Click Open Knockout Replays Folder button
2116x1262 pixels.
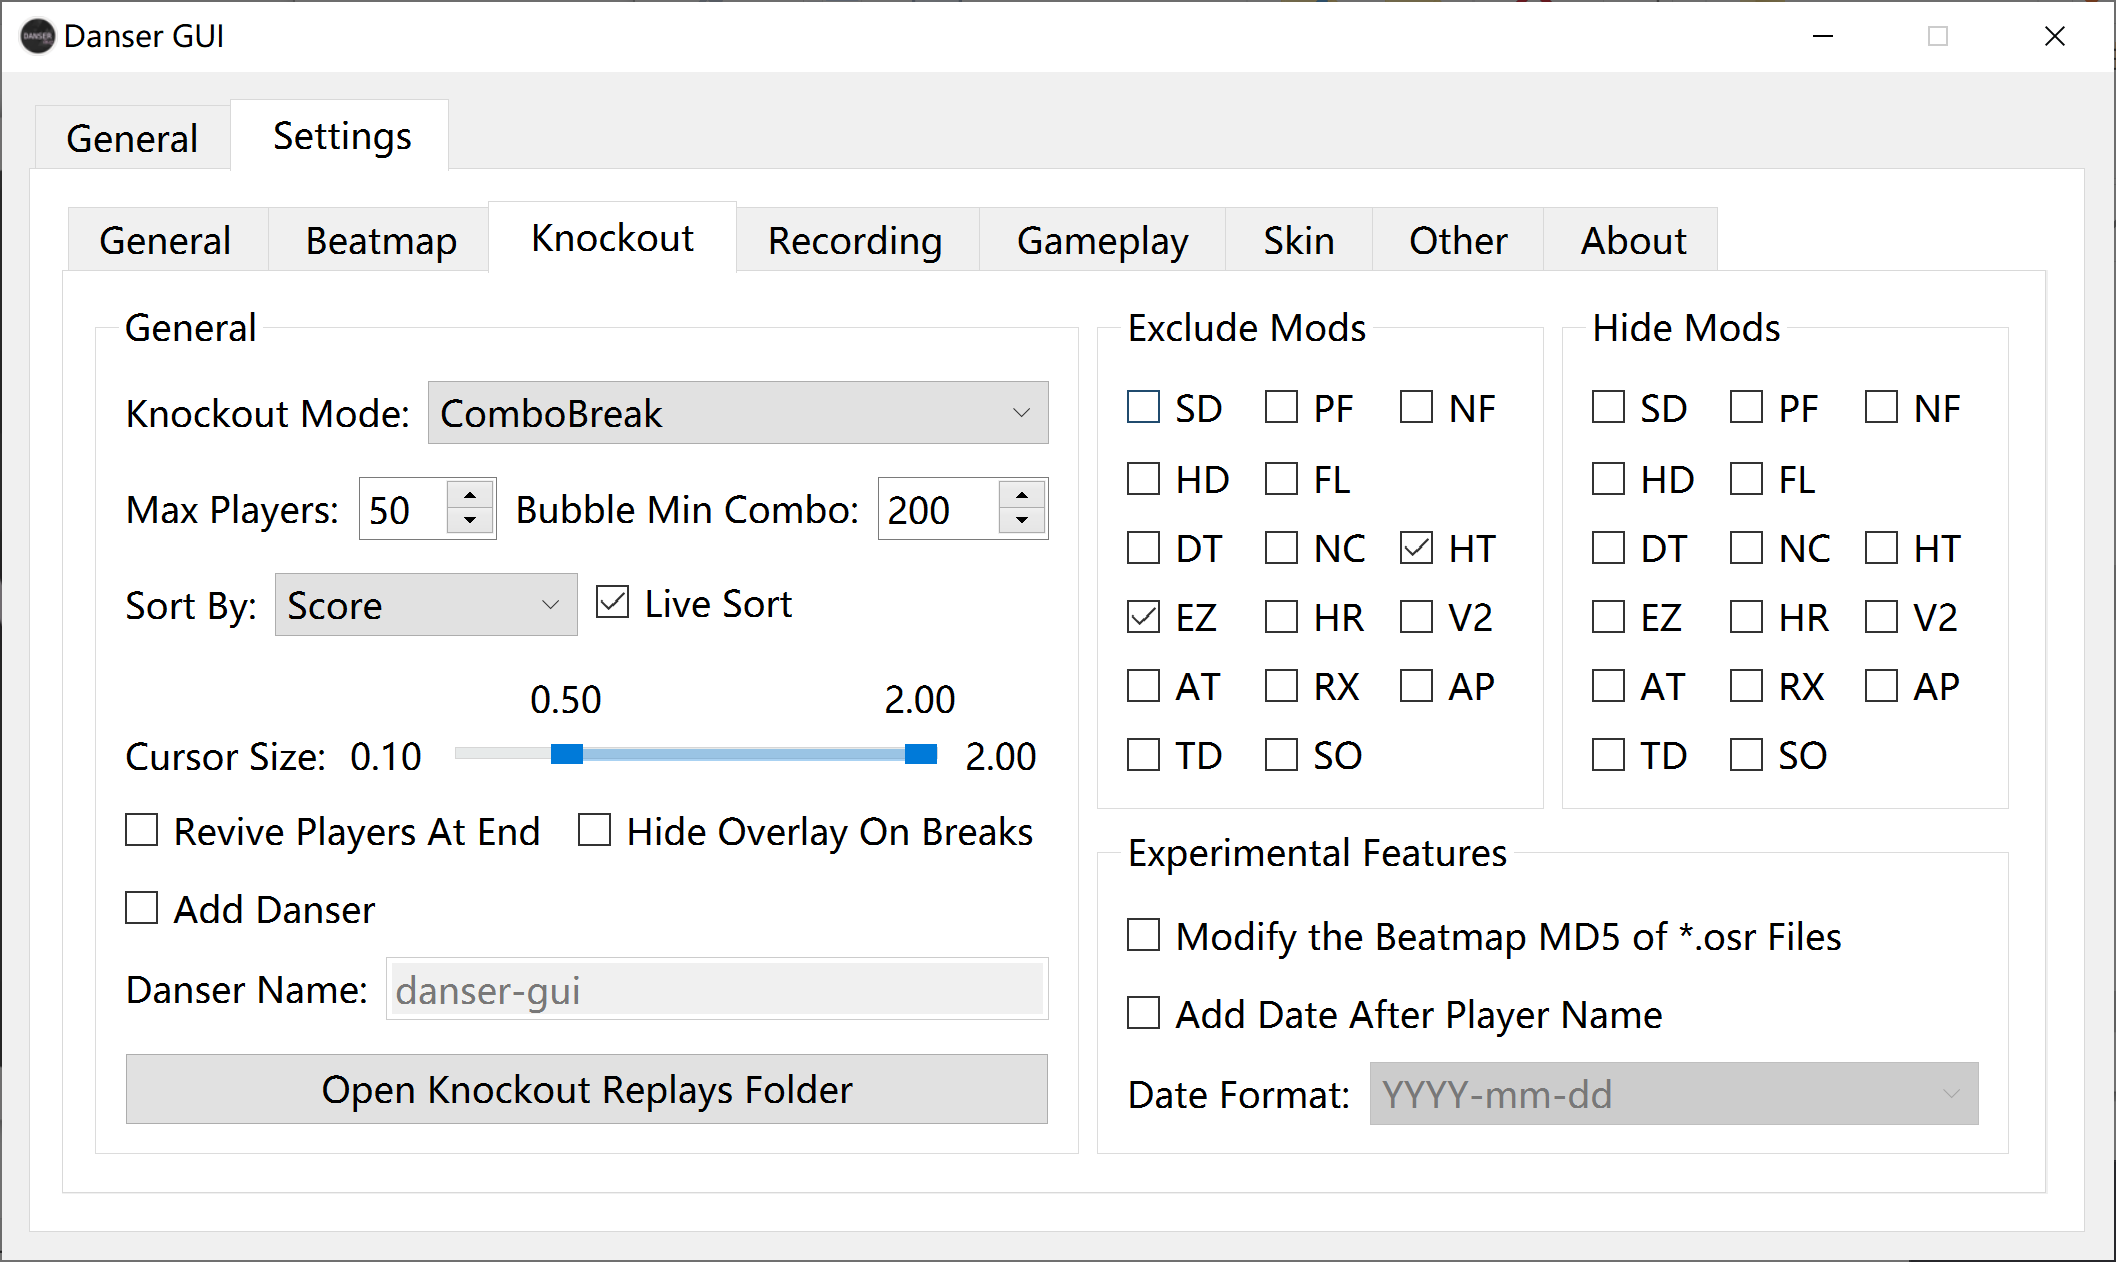586,1089
